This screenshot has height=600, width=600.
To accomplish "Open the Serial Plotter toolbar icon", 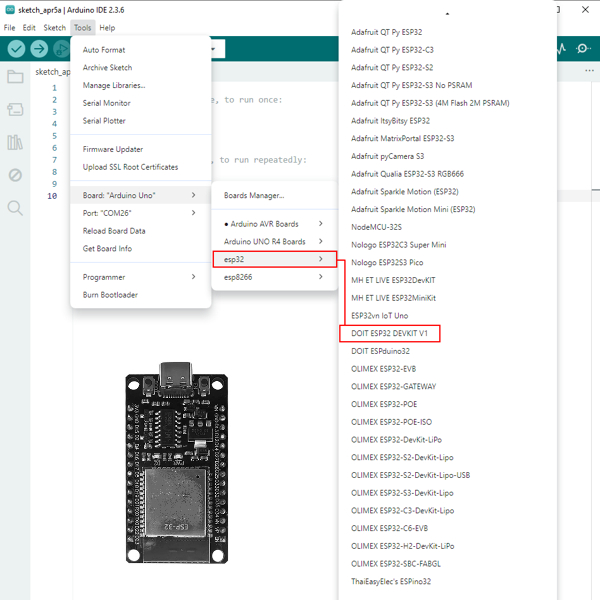I will point(561,49).
